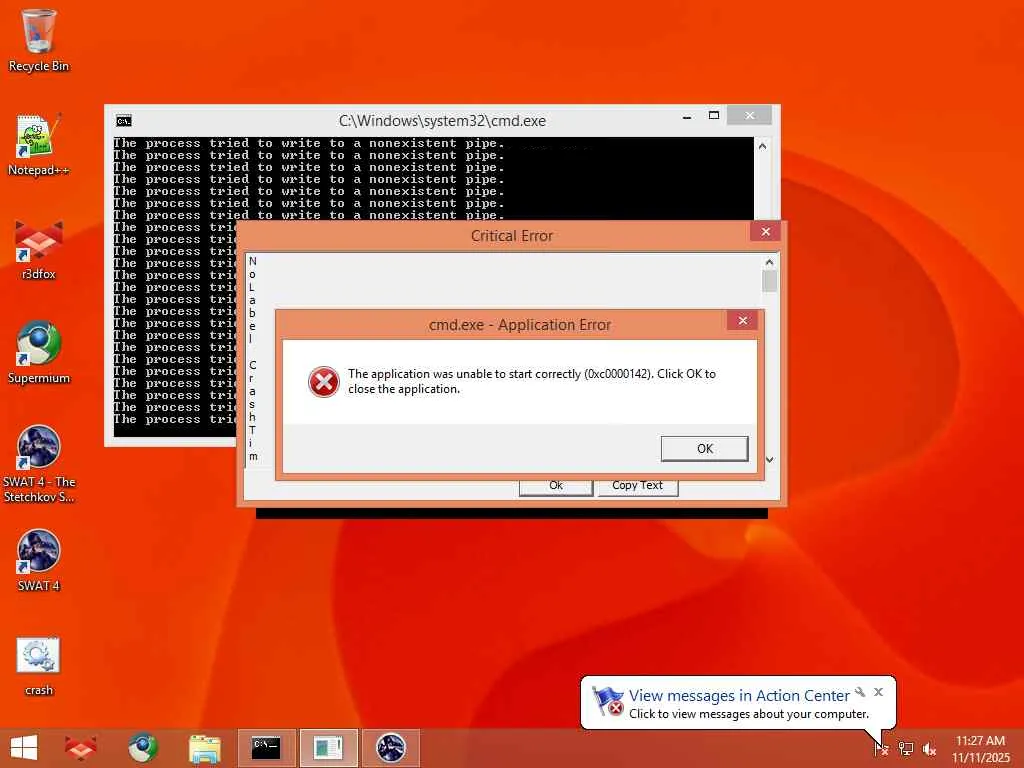The image size is (1024, 768).
Task: Open the taskbar clock showing 11:27 AM
Action: pyautogui.click(x=981, y=749)
